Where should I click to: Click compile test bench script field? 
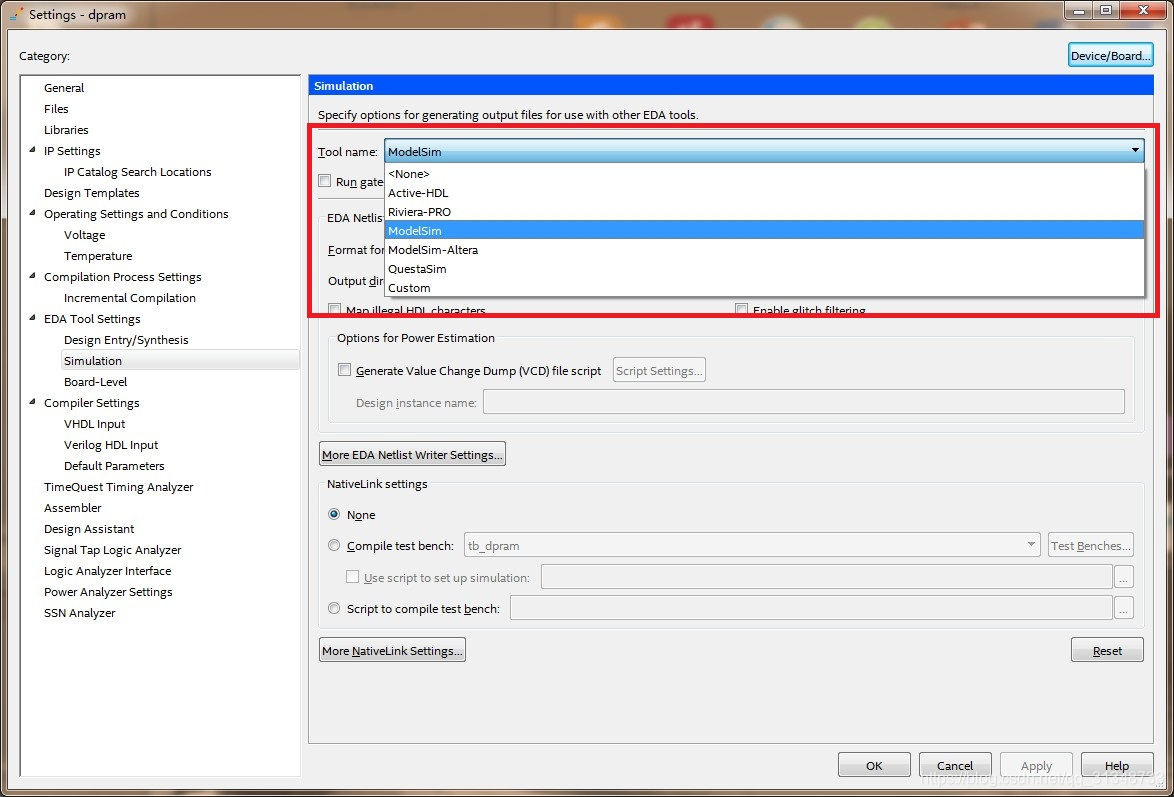pos(811,607)
